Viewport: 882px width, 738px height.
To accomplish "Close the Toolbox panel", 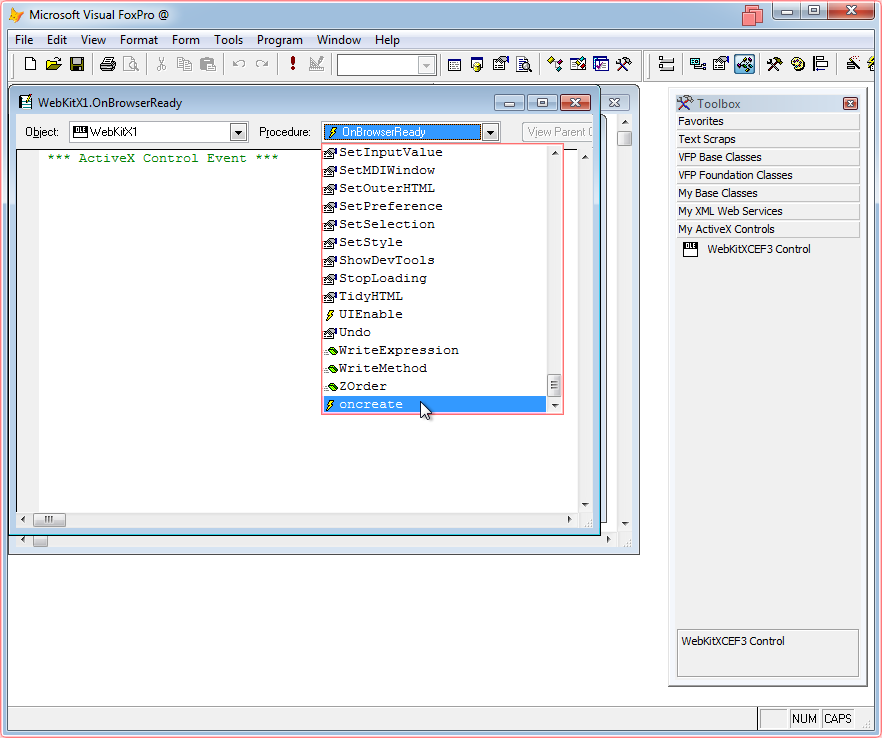I will 850,104.
